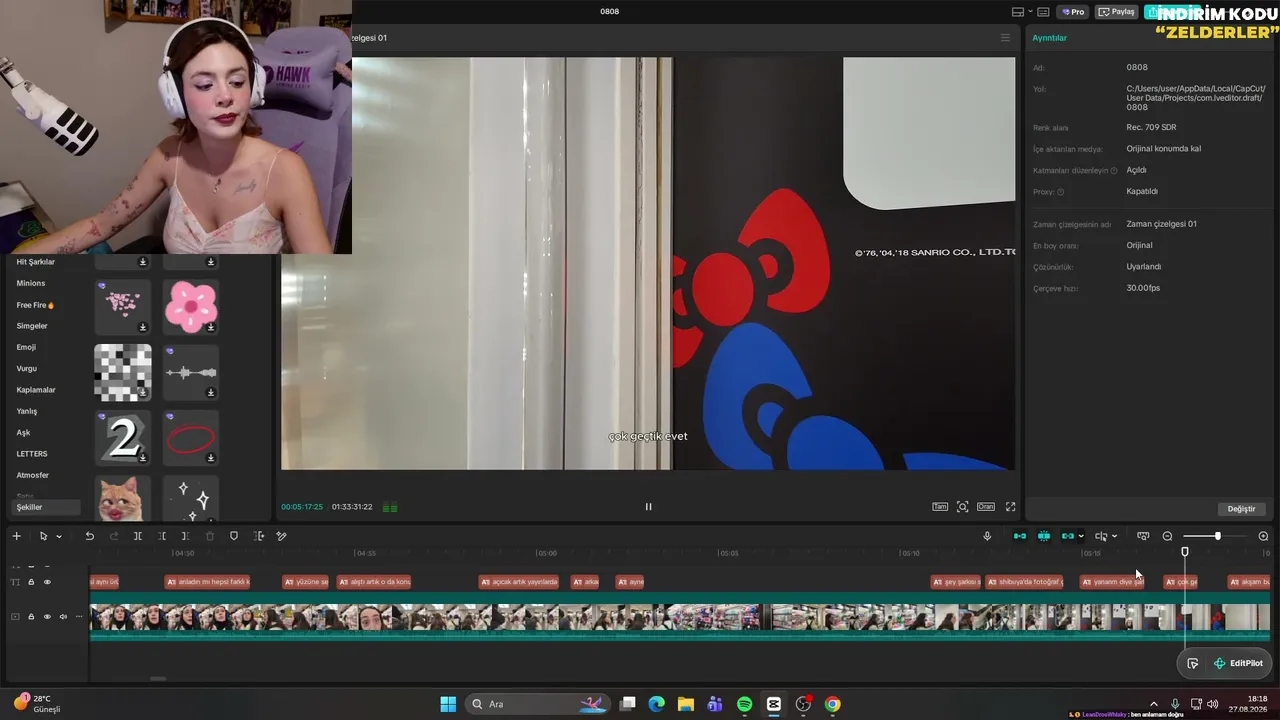Click the Pro badge button
Image resolution: width=1280 pixels, height=720 pixels.
(1074, 12)
